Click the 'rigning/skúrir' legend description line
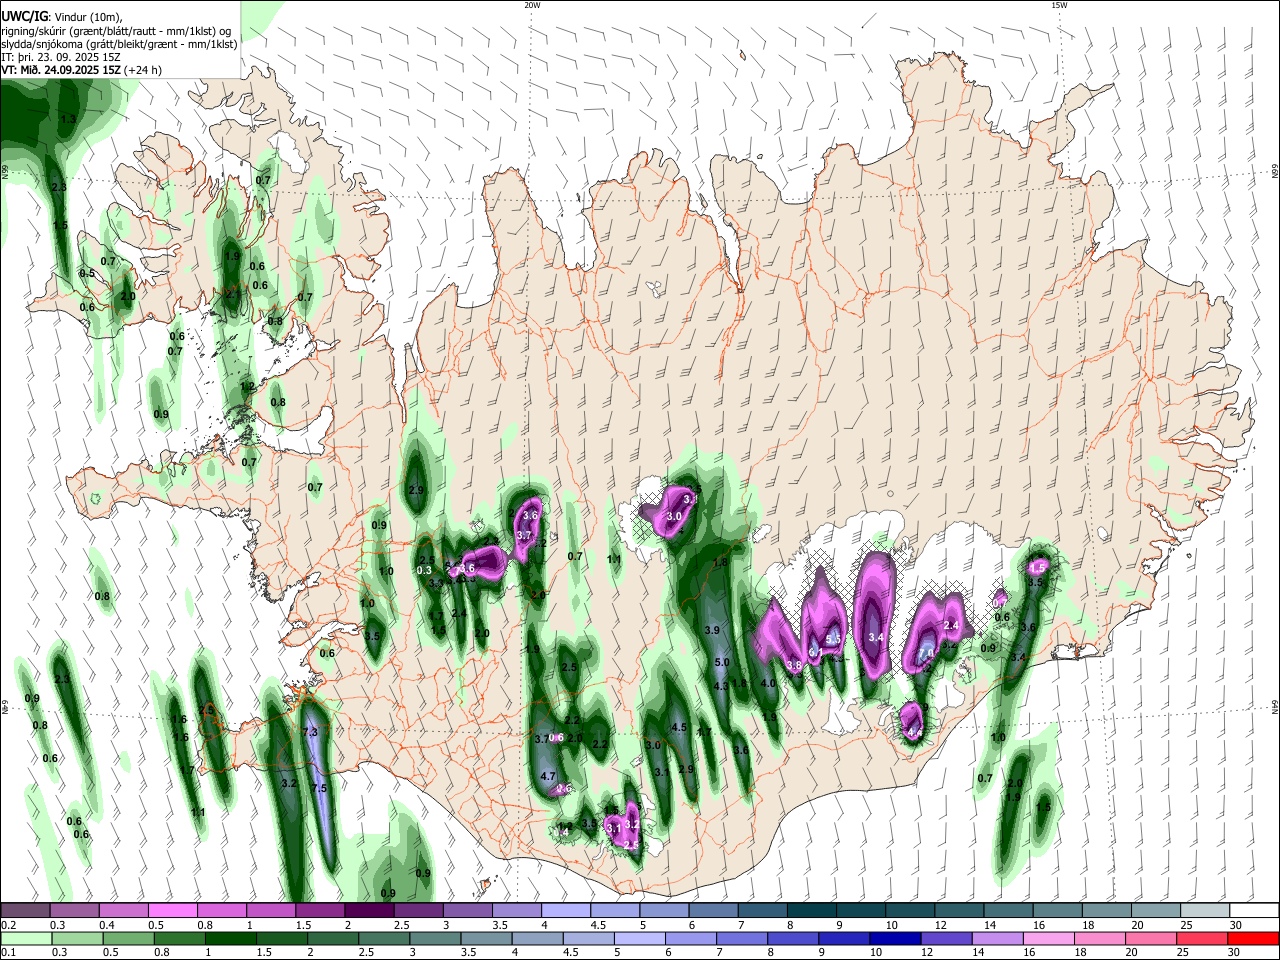 coord(115,31)
